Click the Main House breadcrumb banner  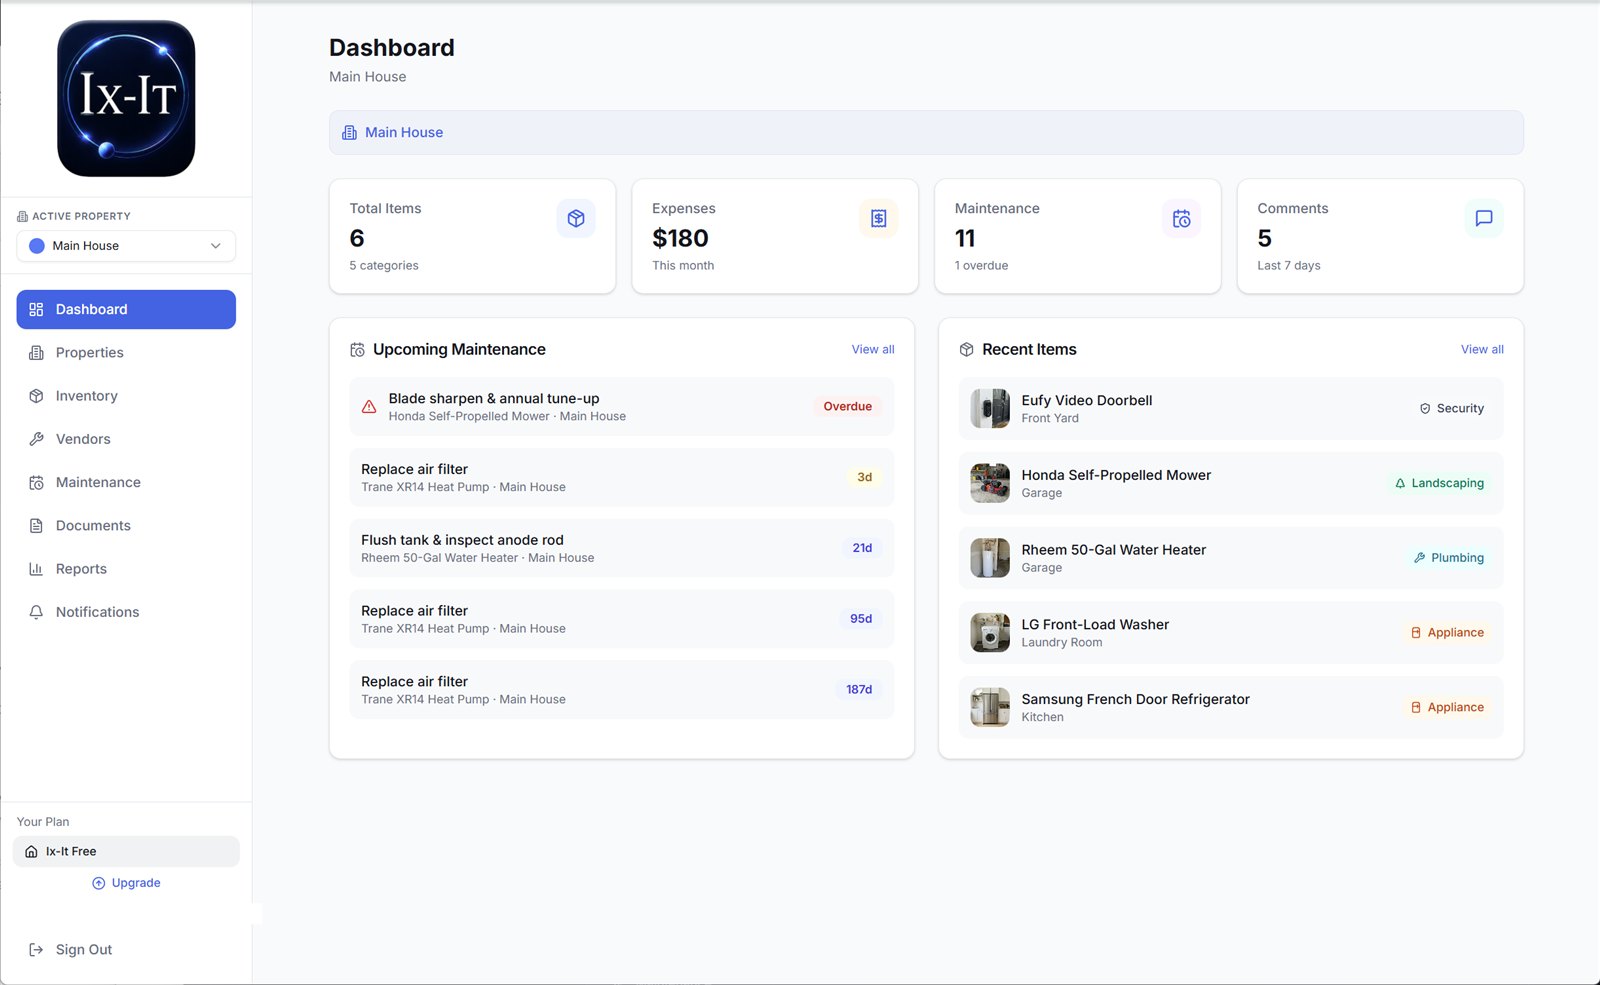coord(926,132)
